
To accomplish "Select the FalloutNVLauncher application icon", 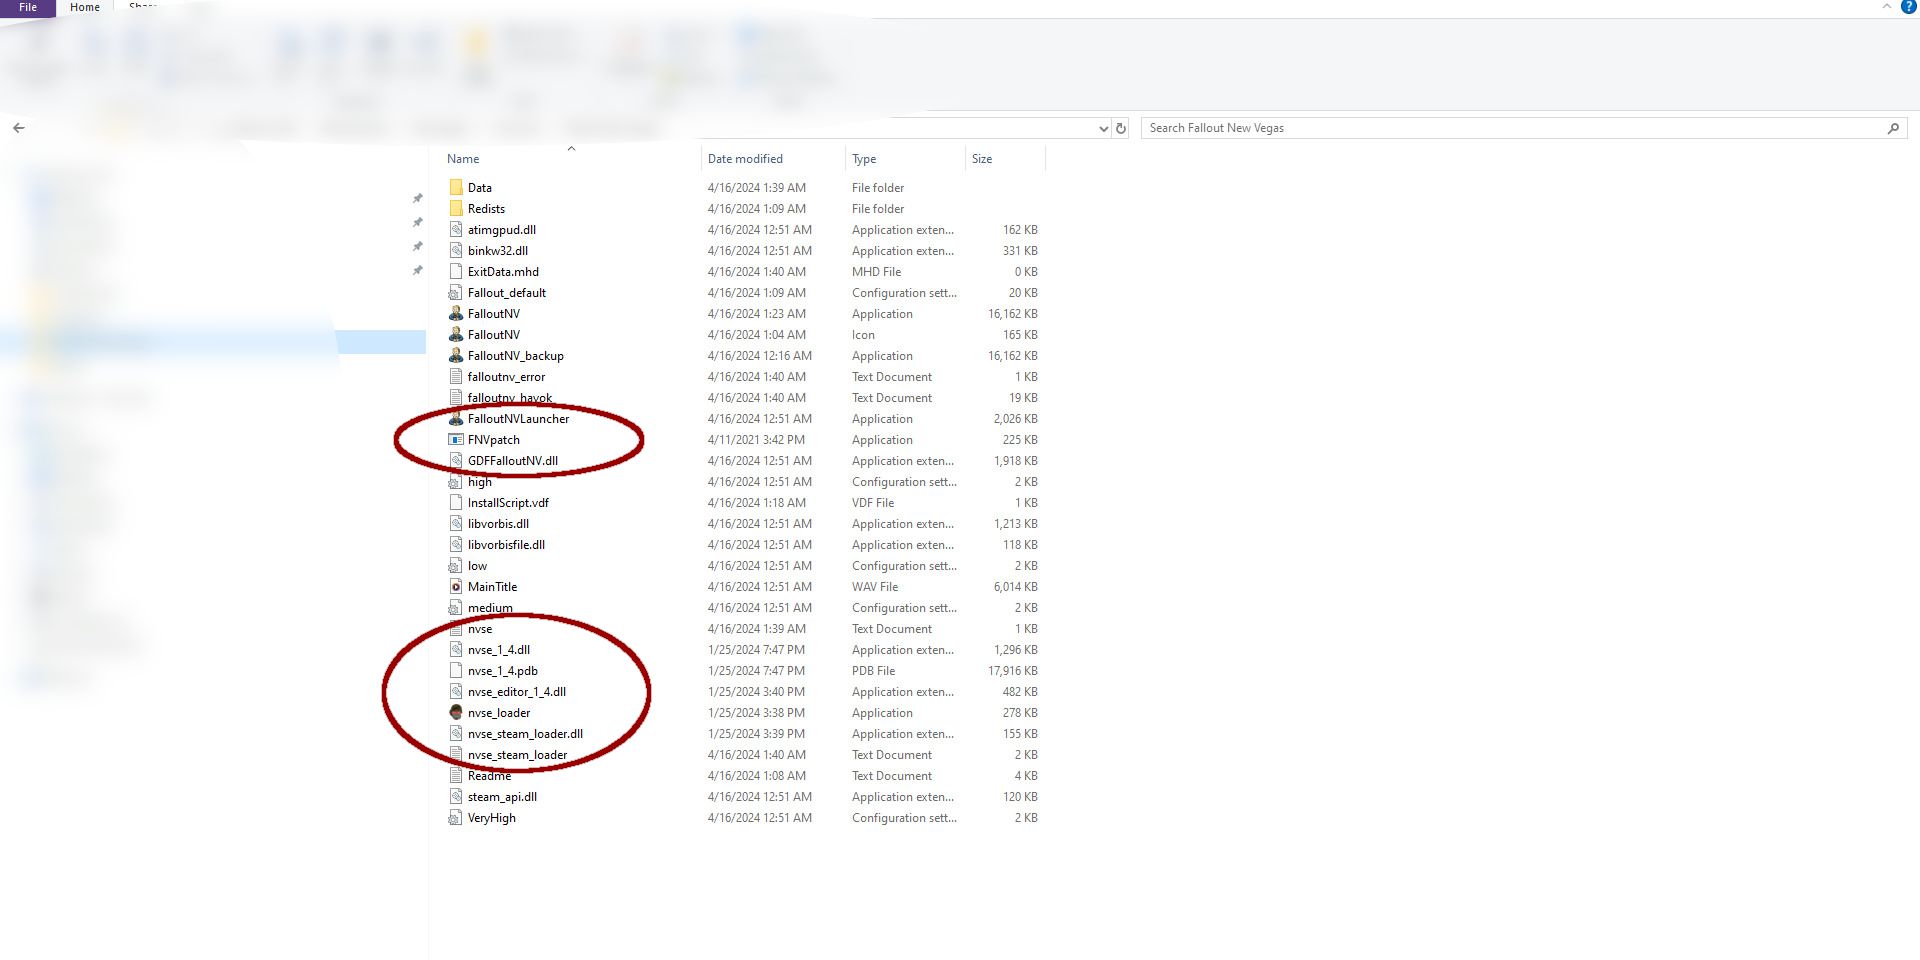I will pyautogui.click(x=456, y=418).
